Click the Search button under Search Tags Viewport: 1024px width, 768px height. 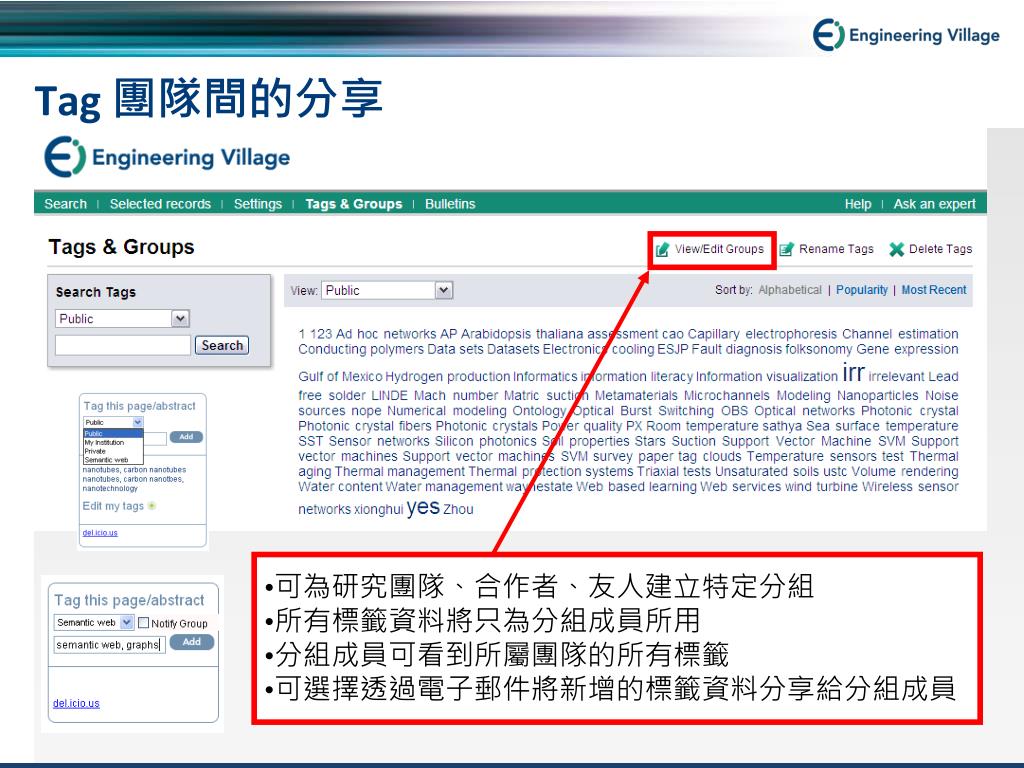(222, 345)
